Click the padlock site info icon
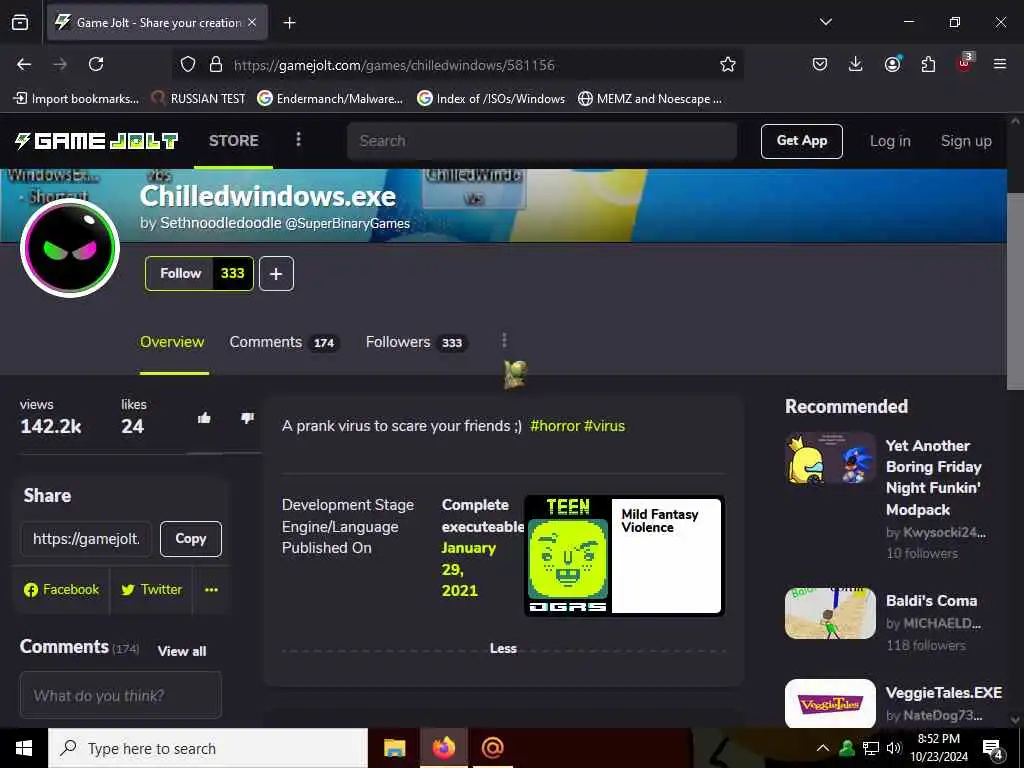 click(x=216, y=65)
